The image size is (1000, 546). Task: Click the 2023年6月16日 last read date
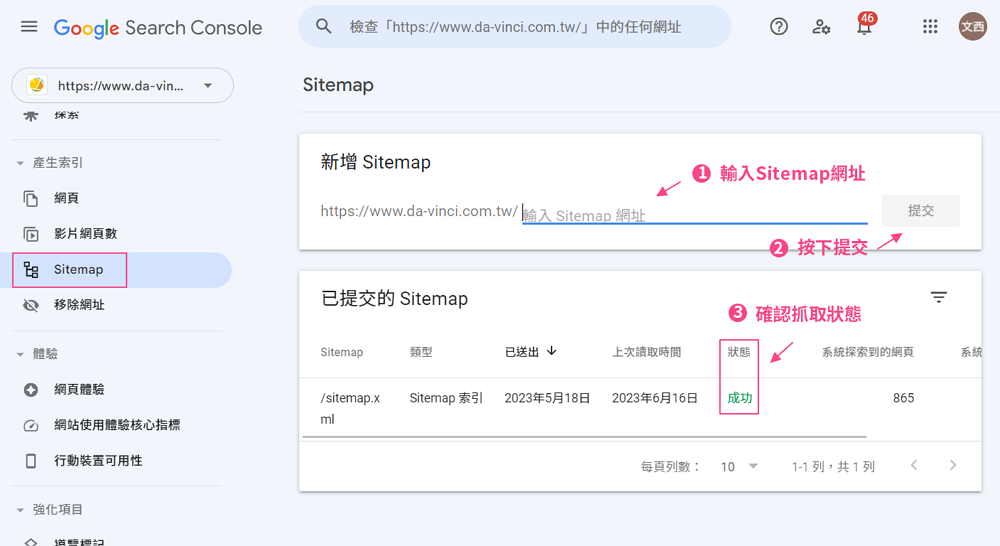[654, 398]
